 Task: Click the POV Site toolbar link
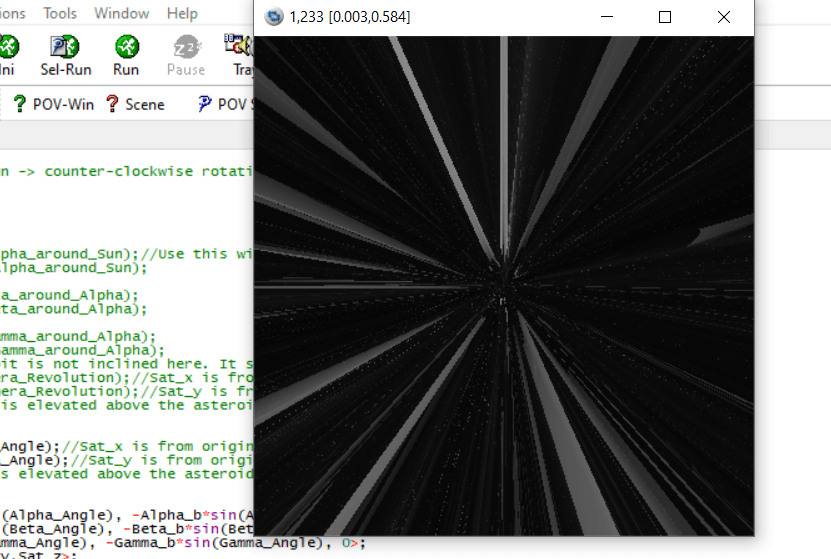(x=224, y=104)
